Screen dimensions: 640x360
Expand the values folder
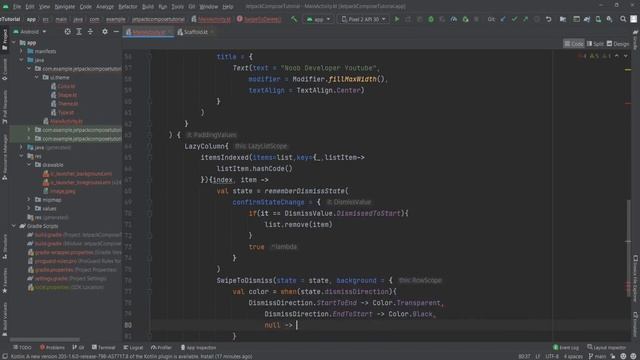(29, 208)
